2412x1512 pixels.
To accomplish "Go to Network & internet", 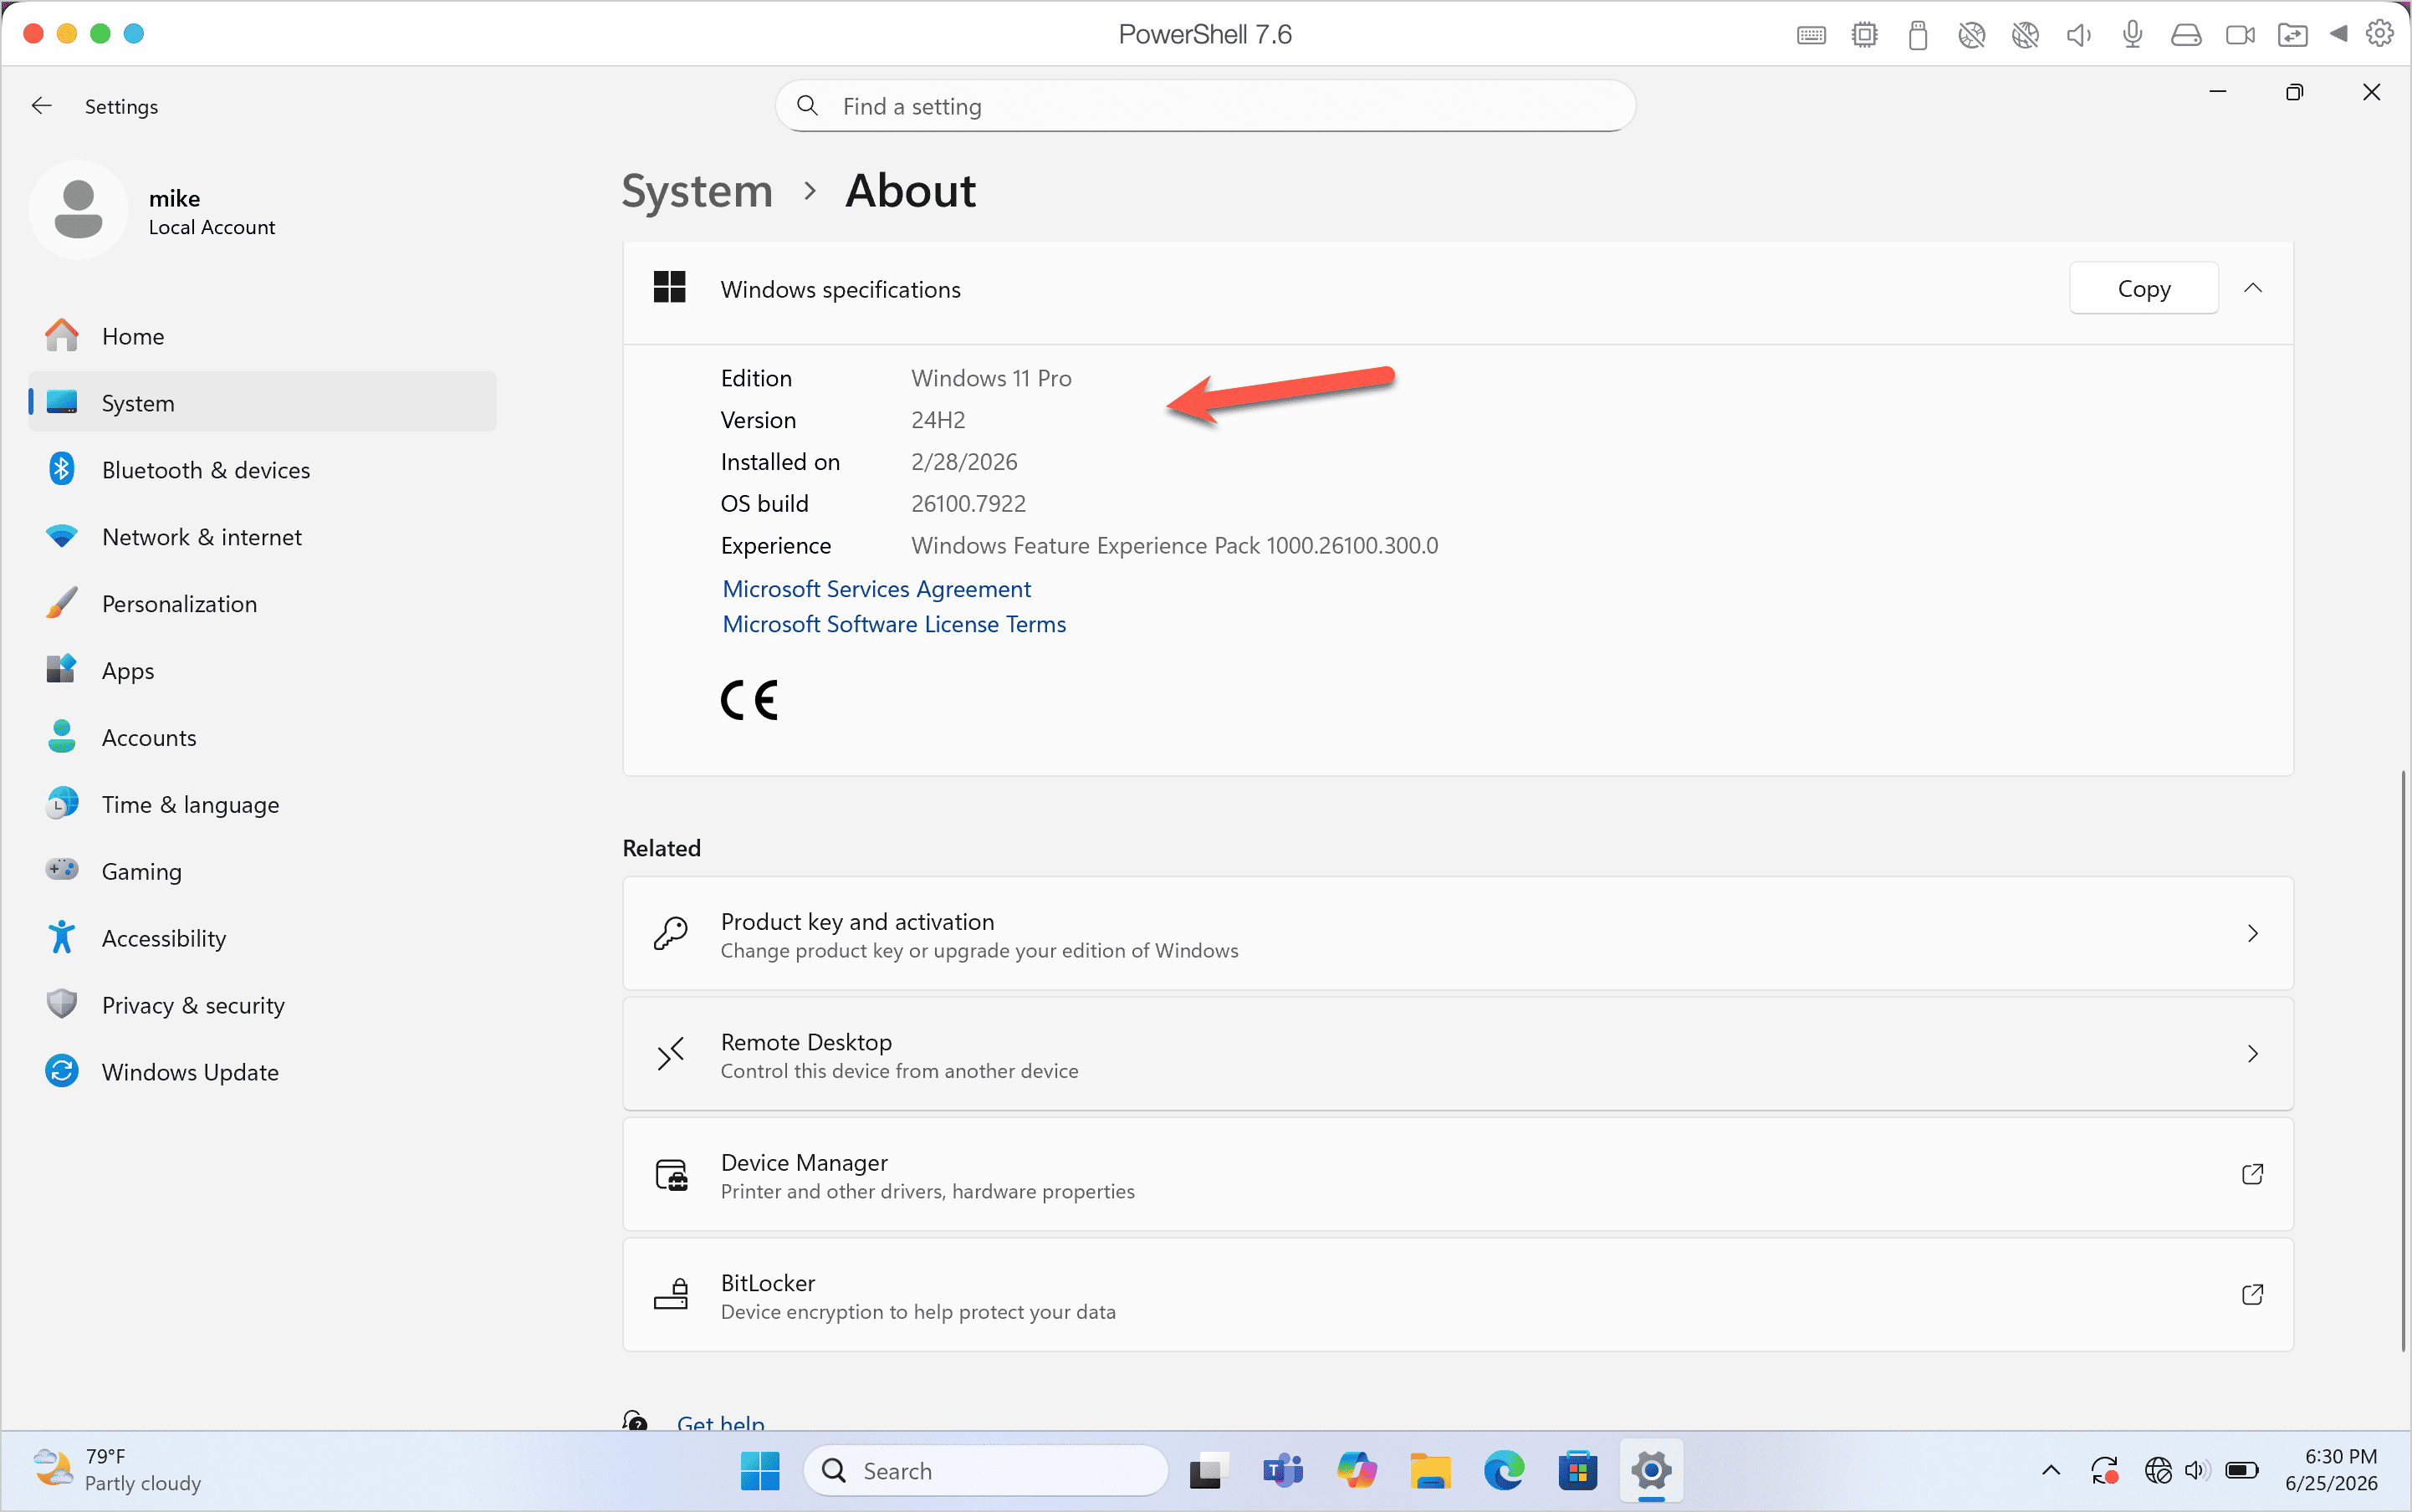I will coord(262,537).
